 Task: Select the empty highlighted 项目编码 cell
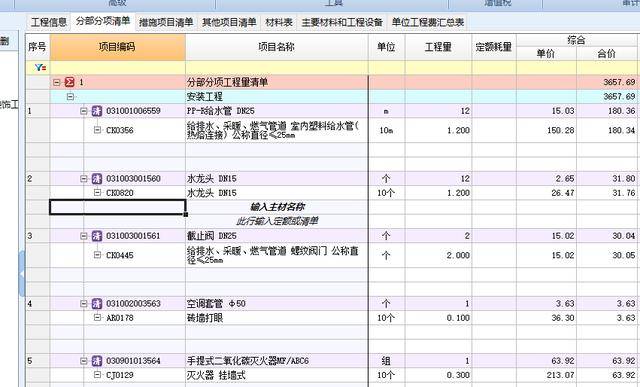tap(118, 207)
